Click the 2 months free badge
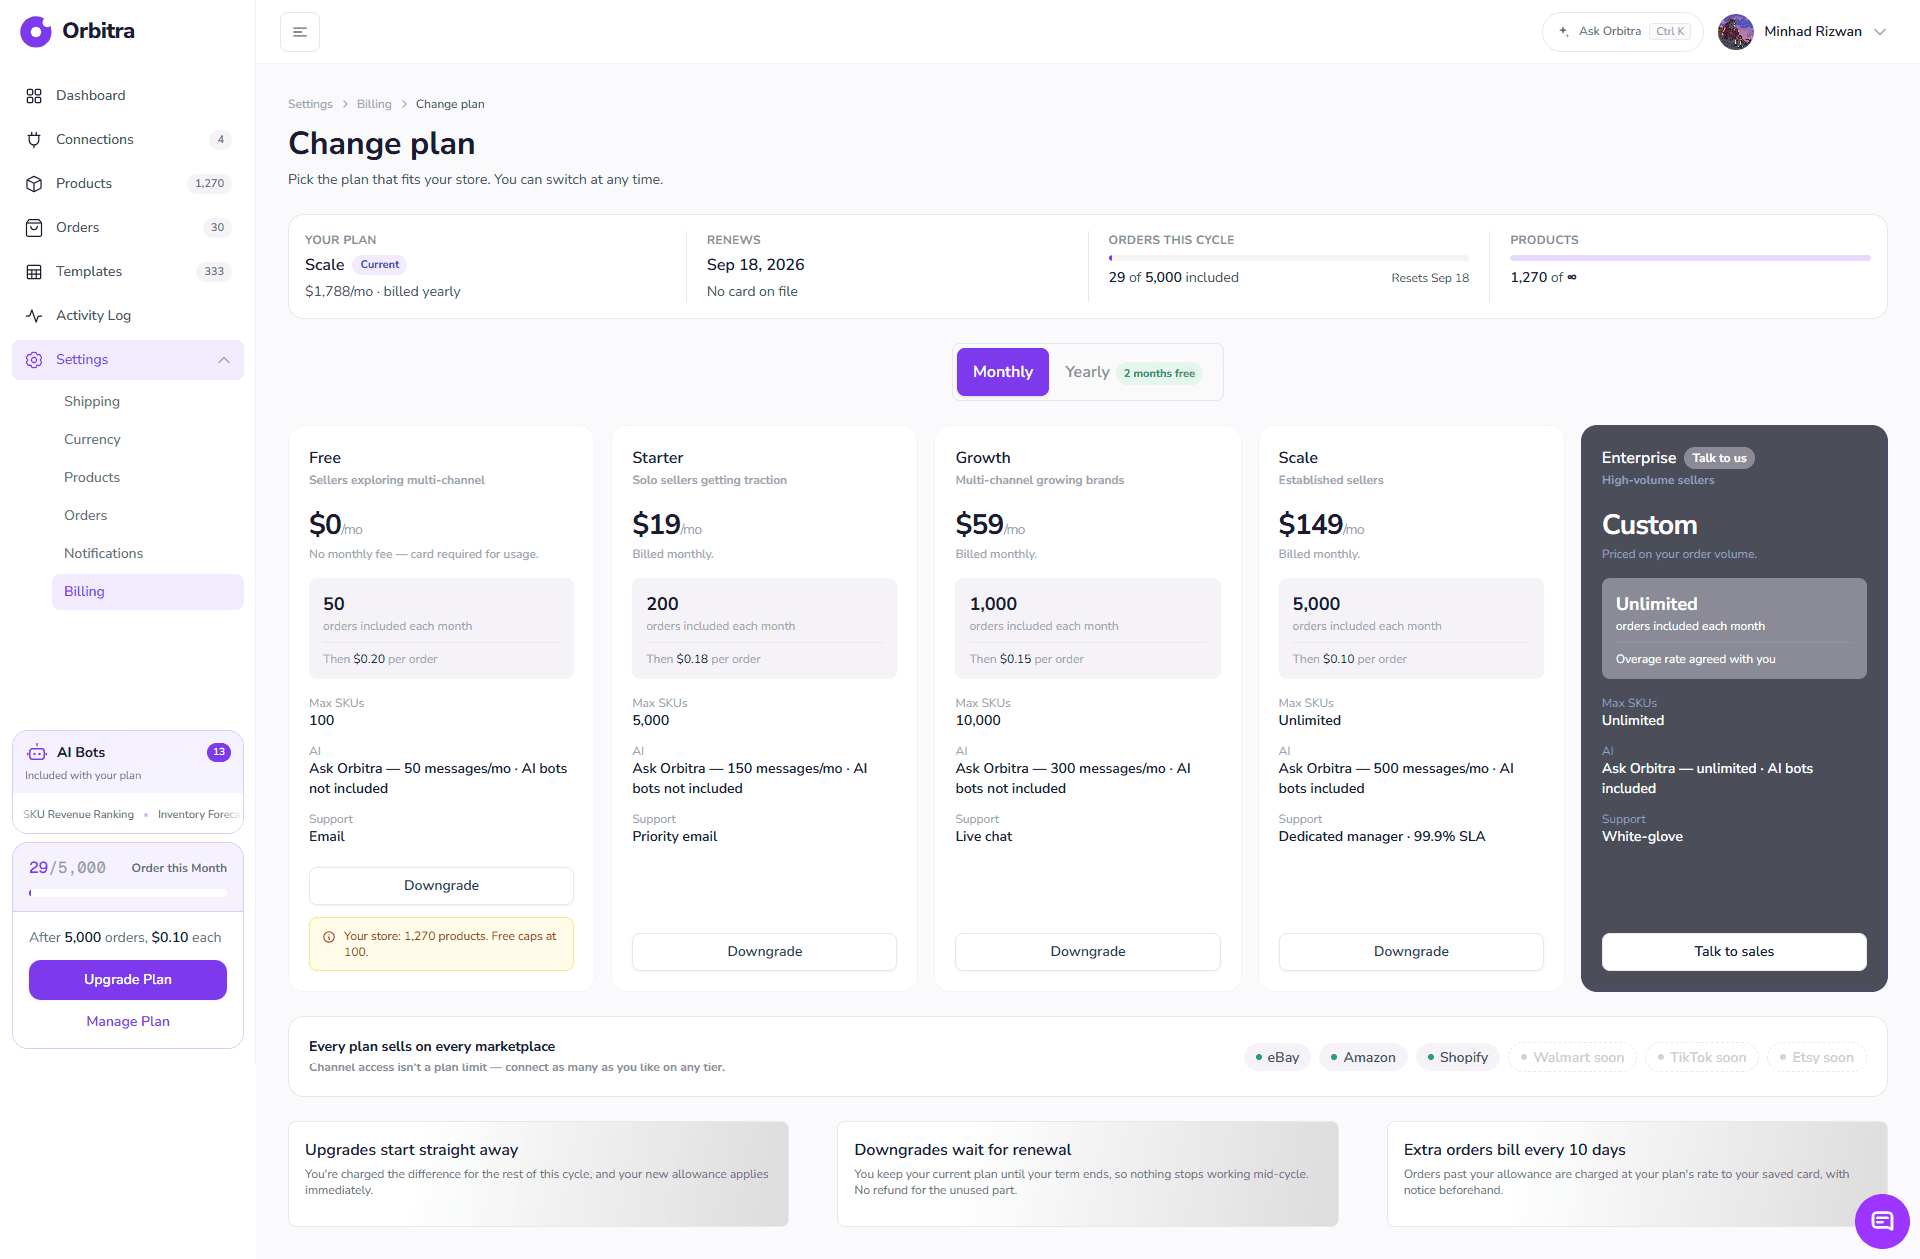This screenshot has height=1259, width=1920. (1159, 374)
